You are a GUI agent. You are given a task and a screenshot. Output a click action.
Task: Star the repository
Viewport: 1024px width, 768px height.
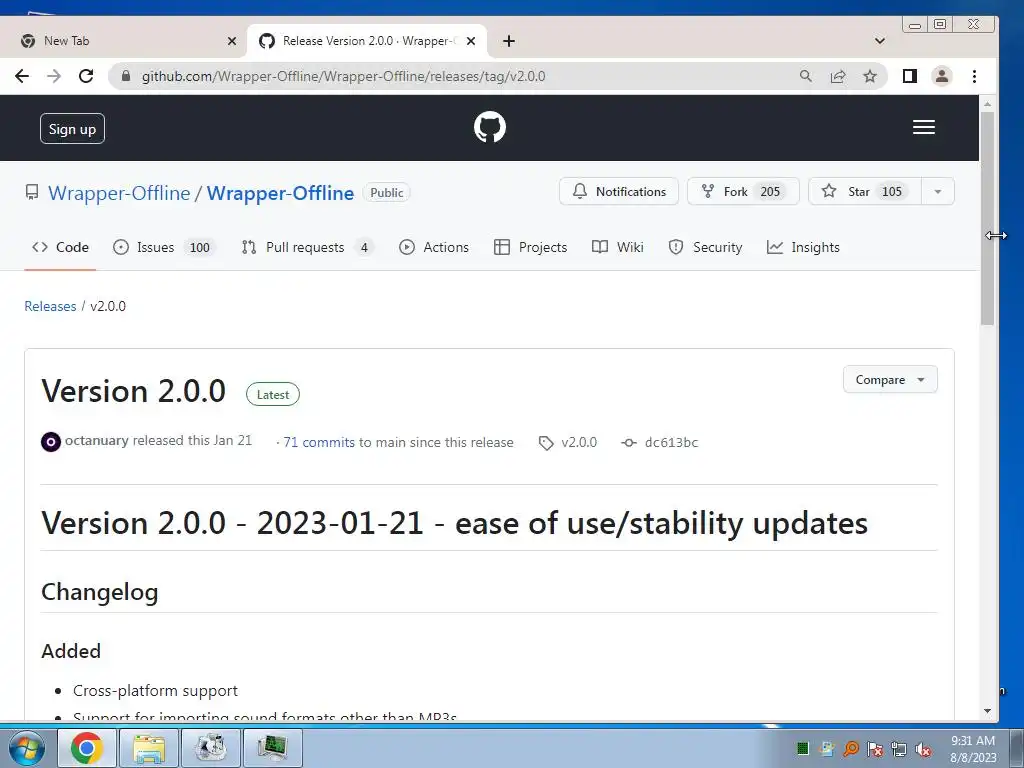coord(865,191)
